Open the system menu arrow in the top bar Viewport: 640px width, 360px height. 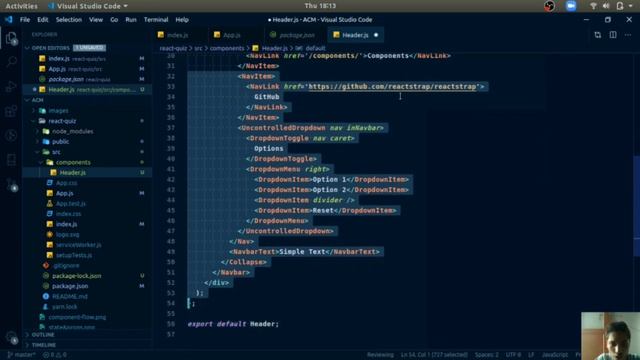coord(631,6)
